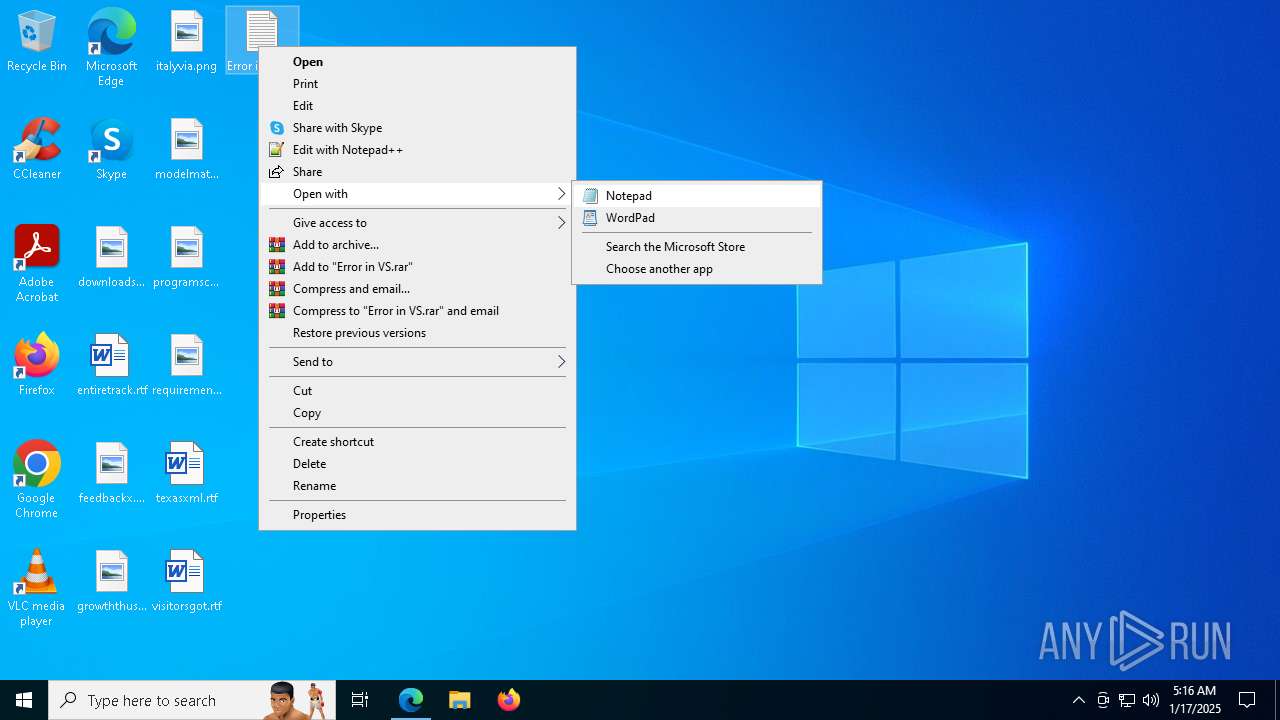Select the modelmat... image file icon
Screen dimensions: 1280x720
[186, 150]
